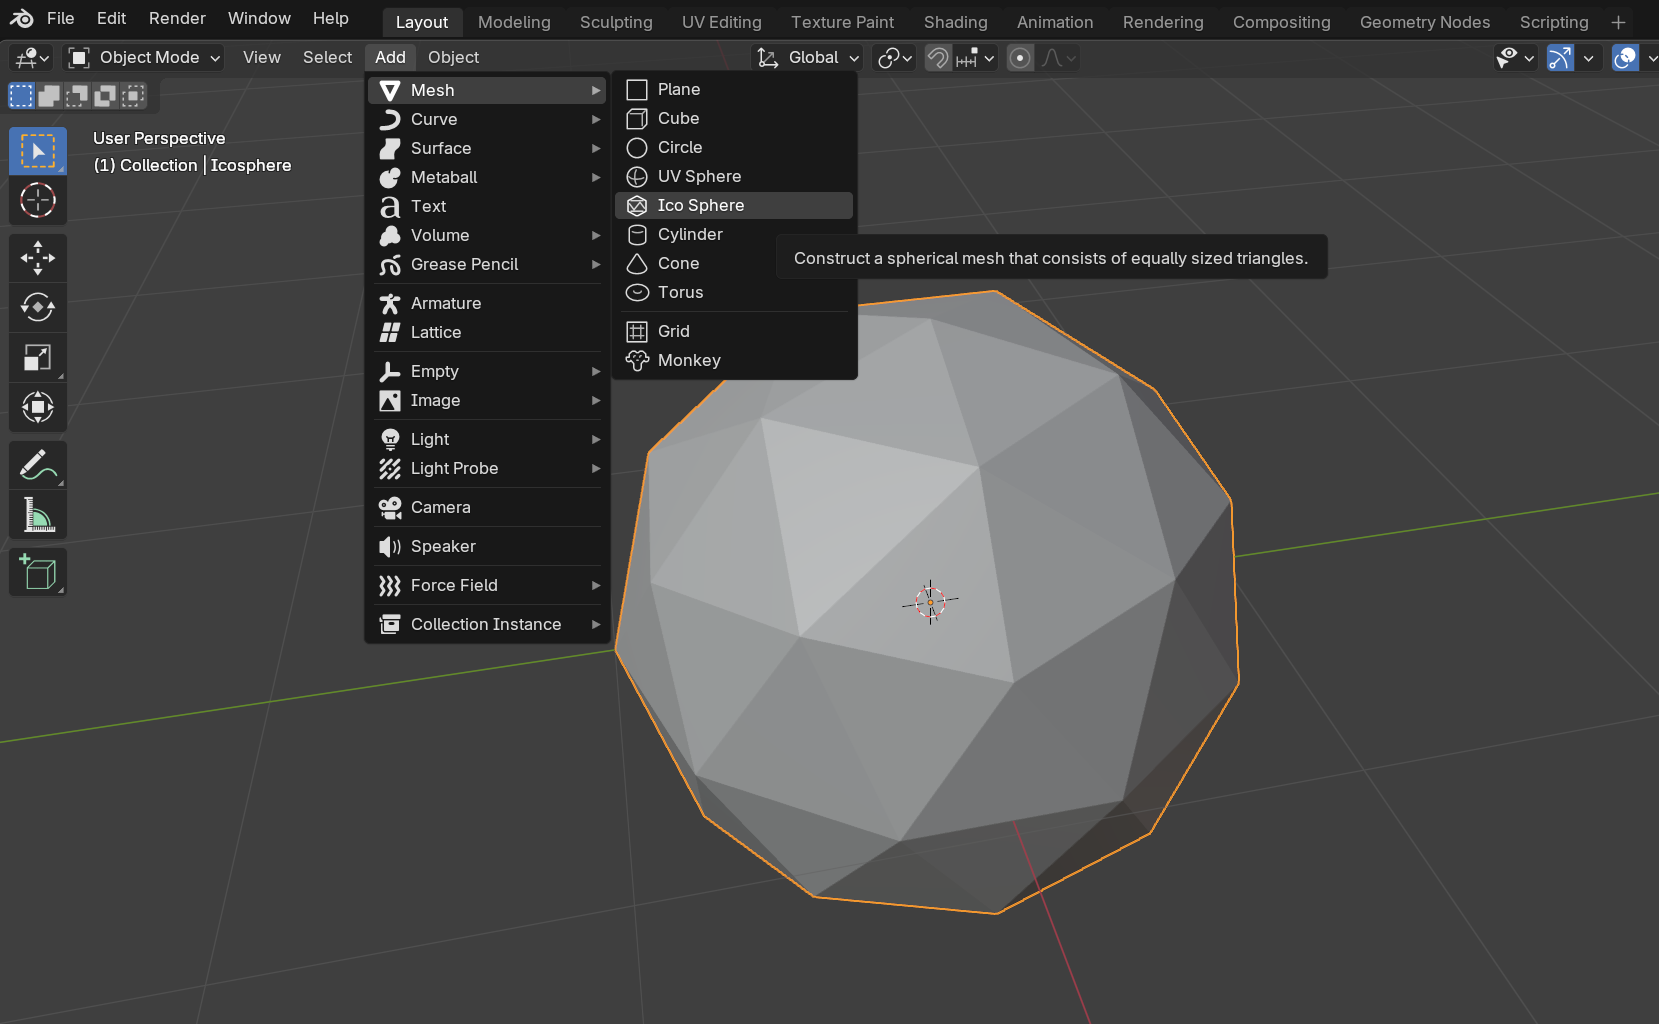Set selection mode to intersect

tap(133, 96)
